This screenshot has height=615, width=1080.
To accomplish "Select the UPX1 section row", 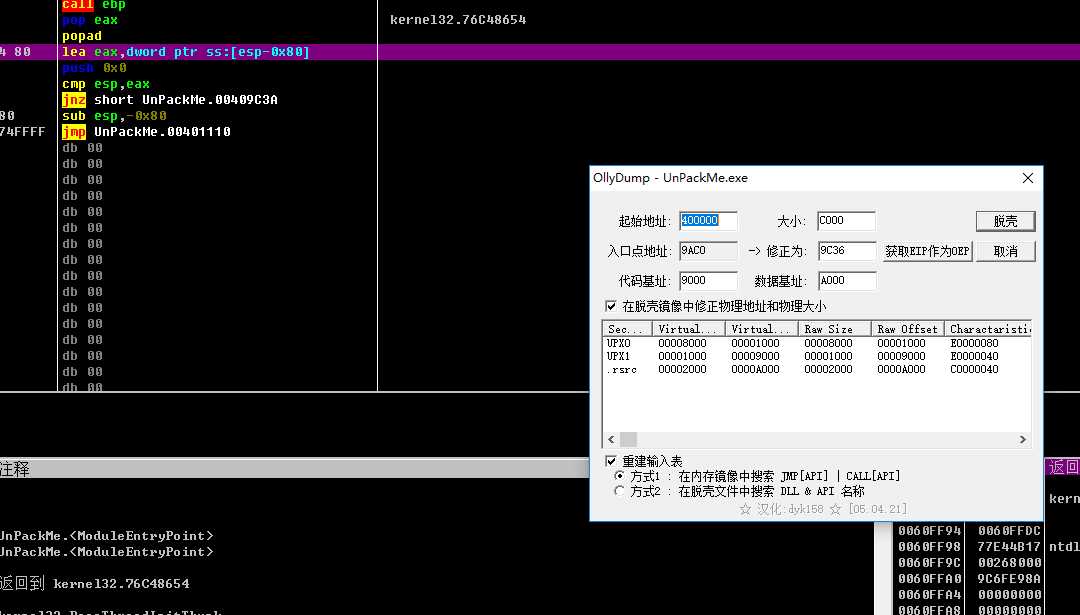I will 817,356.
